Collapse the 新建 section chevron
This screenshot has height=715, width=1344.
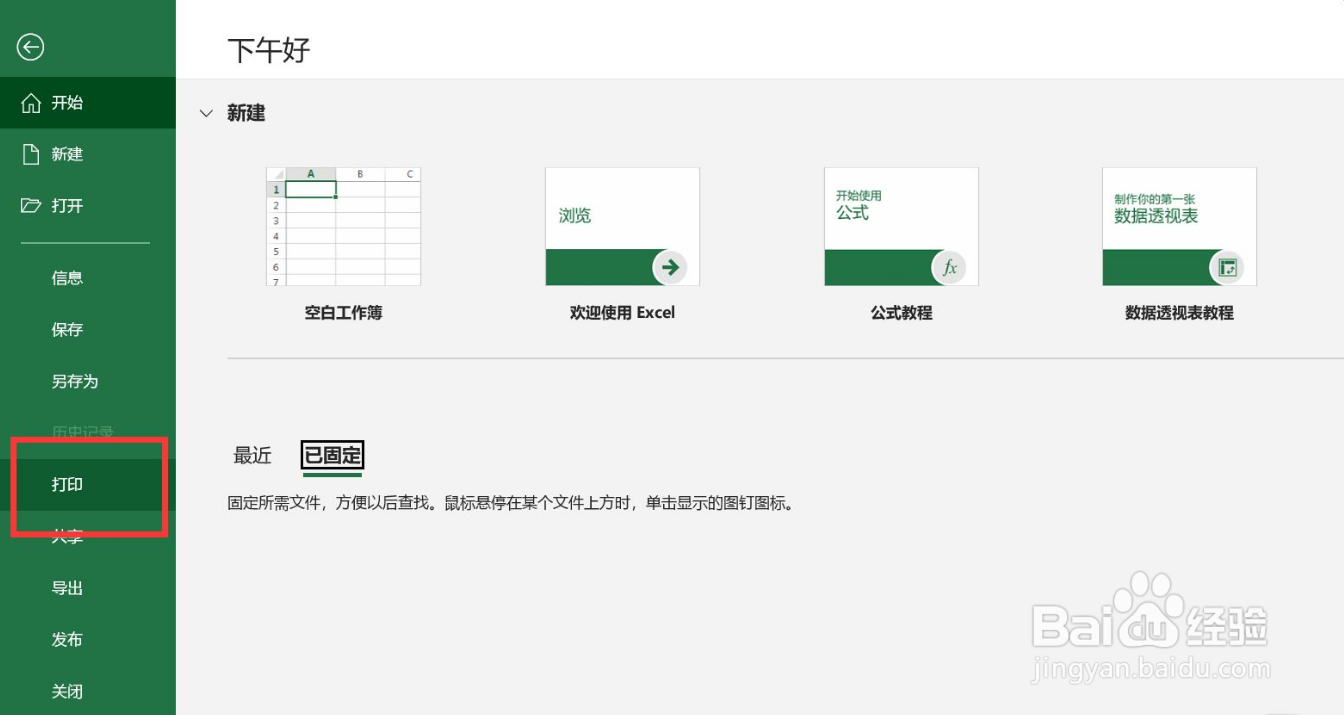206,114
